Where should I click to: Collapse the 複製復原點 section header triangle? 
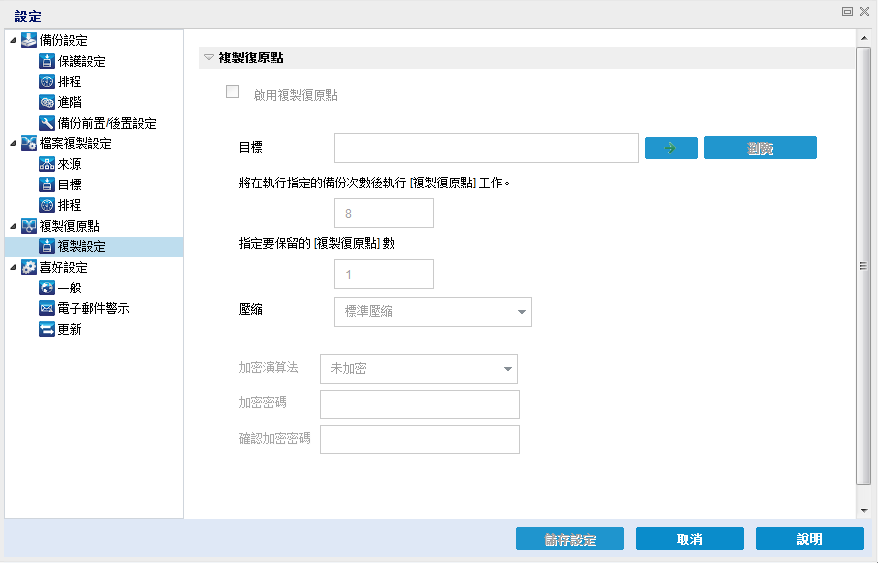point(208,58)
